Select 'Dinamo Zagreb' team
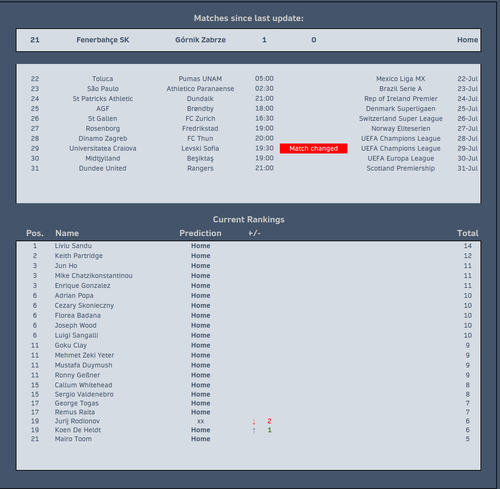The height and width of the screenshot is (489, 500). click(x=103, y=138)
